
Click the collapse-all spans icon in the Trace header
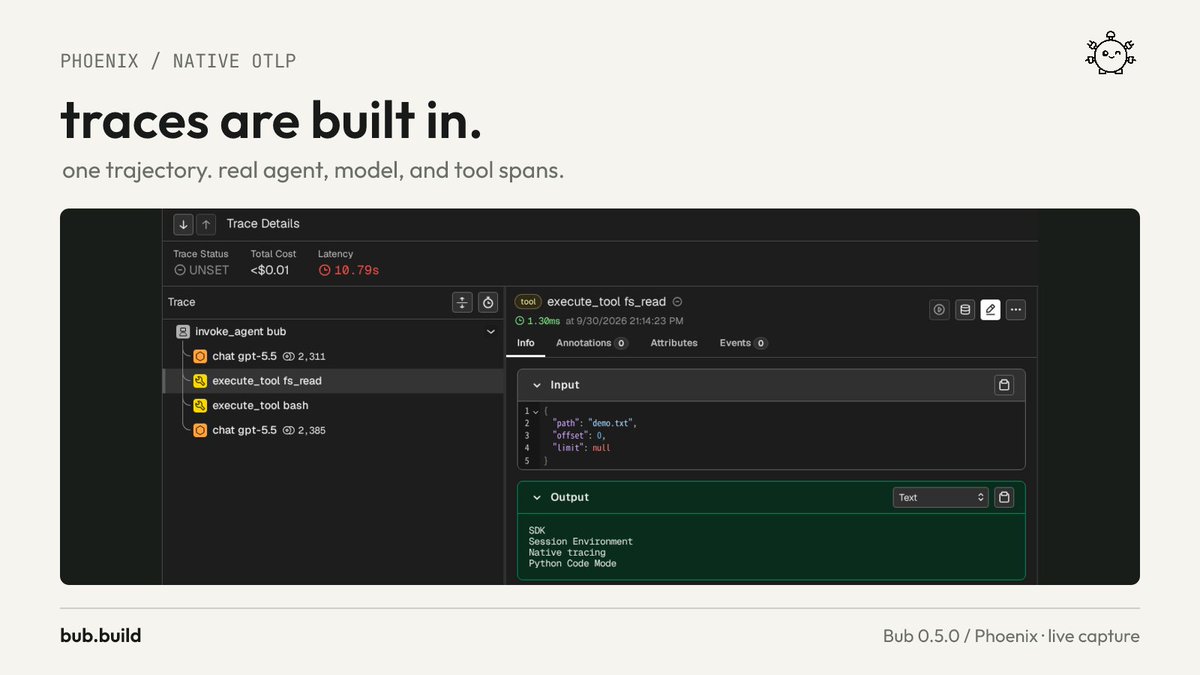click(x=462, y=302)
